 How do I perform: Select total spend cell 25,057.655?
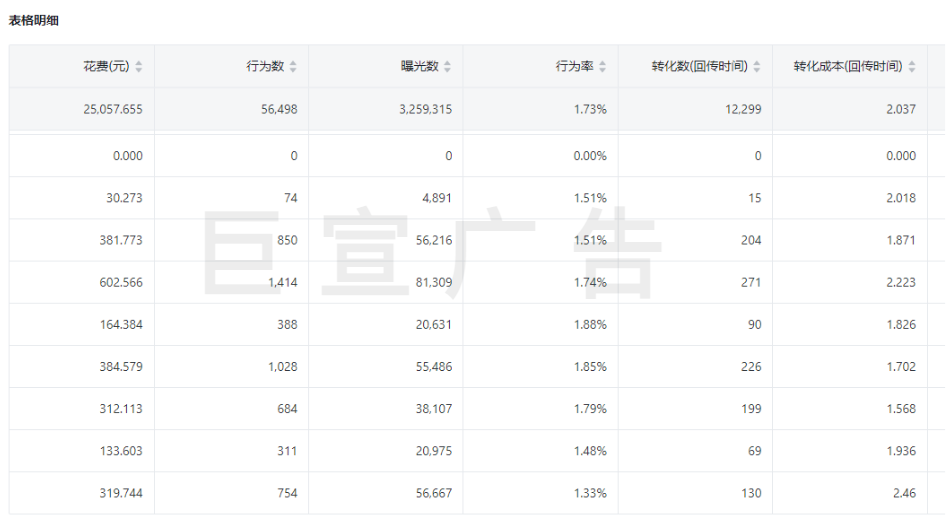(x=112, y=109)
